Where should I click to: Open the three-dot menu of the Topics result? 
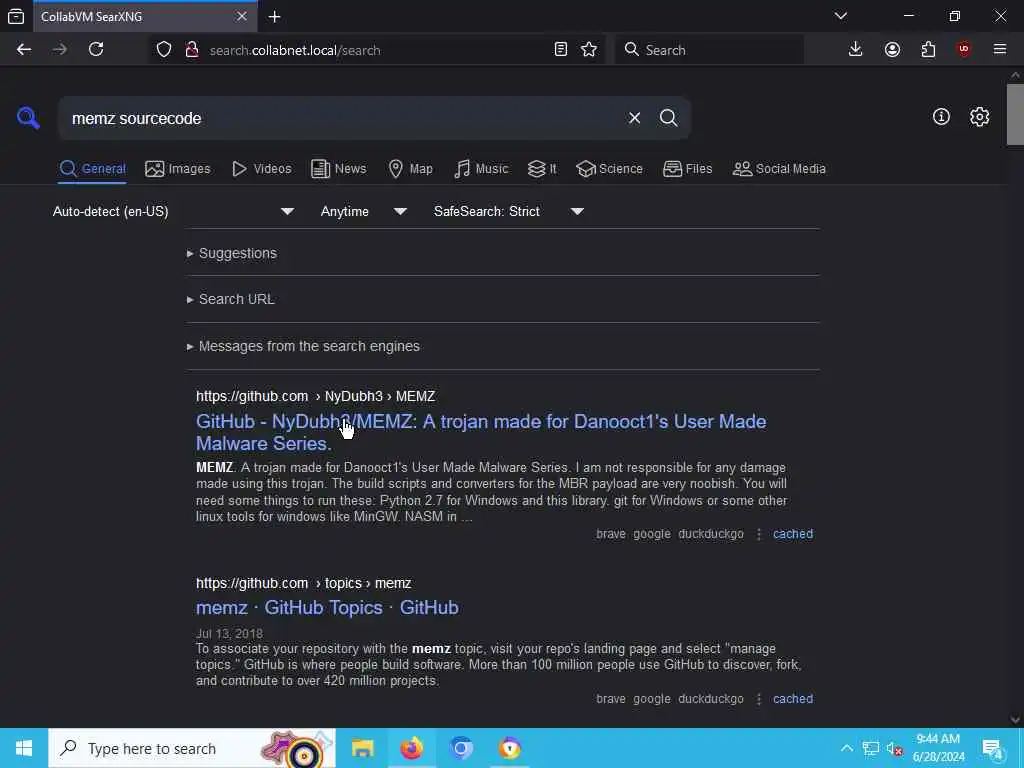pos(759,699)
